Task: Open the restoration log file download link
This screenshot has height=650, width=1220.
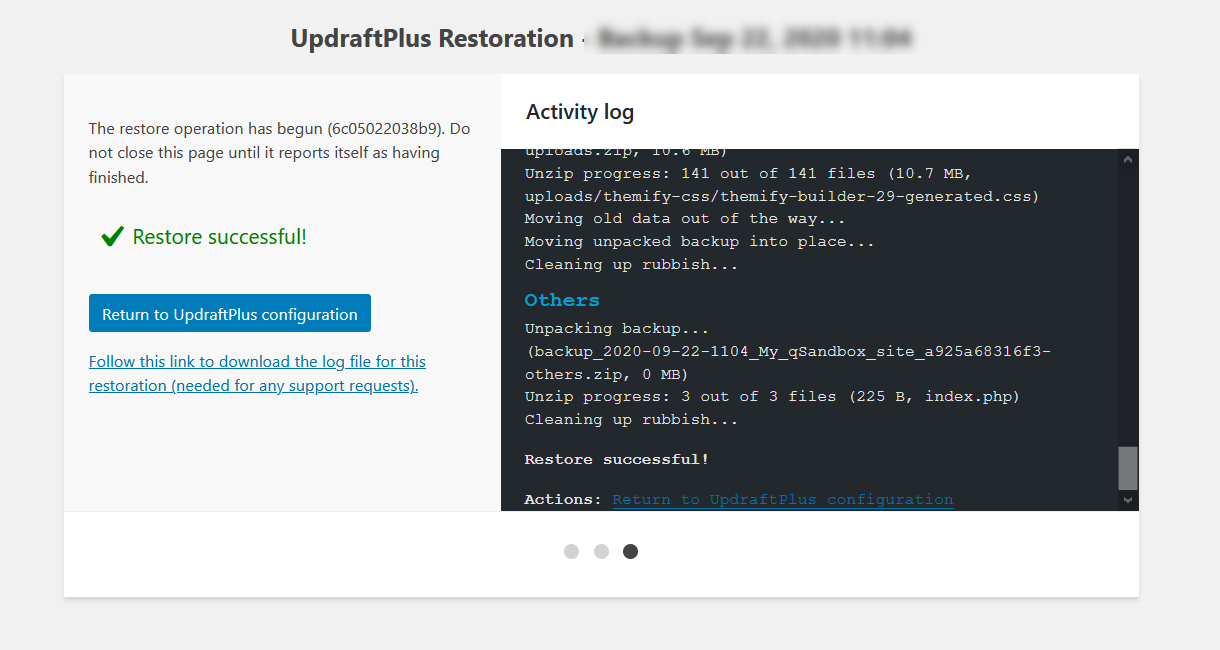Action: 257,373
